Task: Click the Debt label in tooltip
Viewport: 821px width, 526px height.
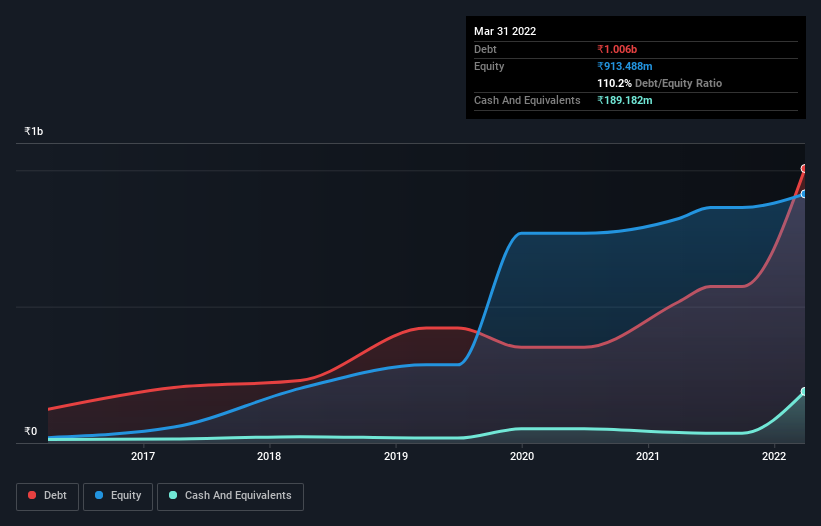Action: point(485,49)
